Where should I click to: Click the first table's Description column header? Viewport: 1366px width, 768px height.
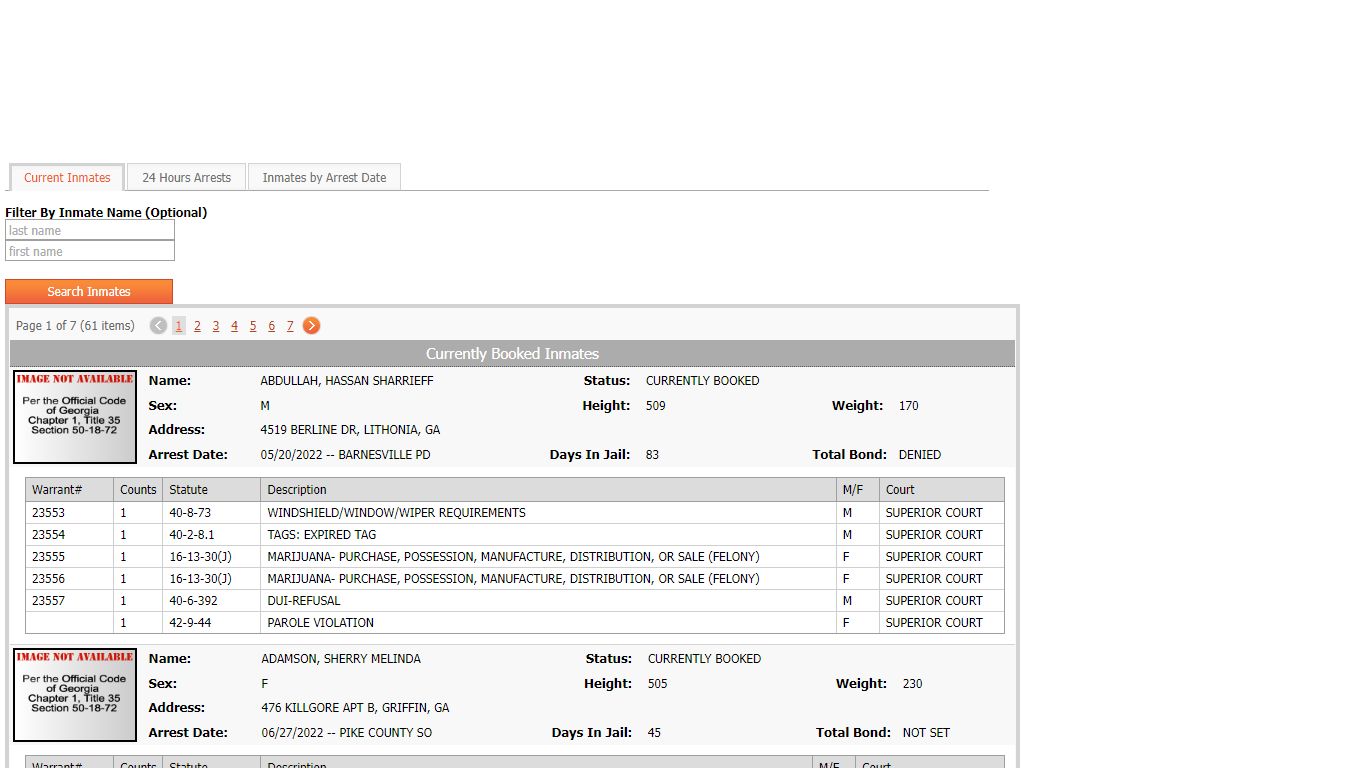coord(548,490)
